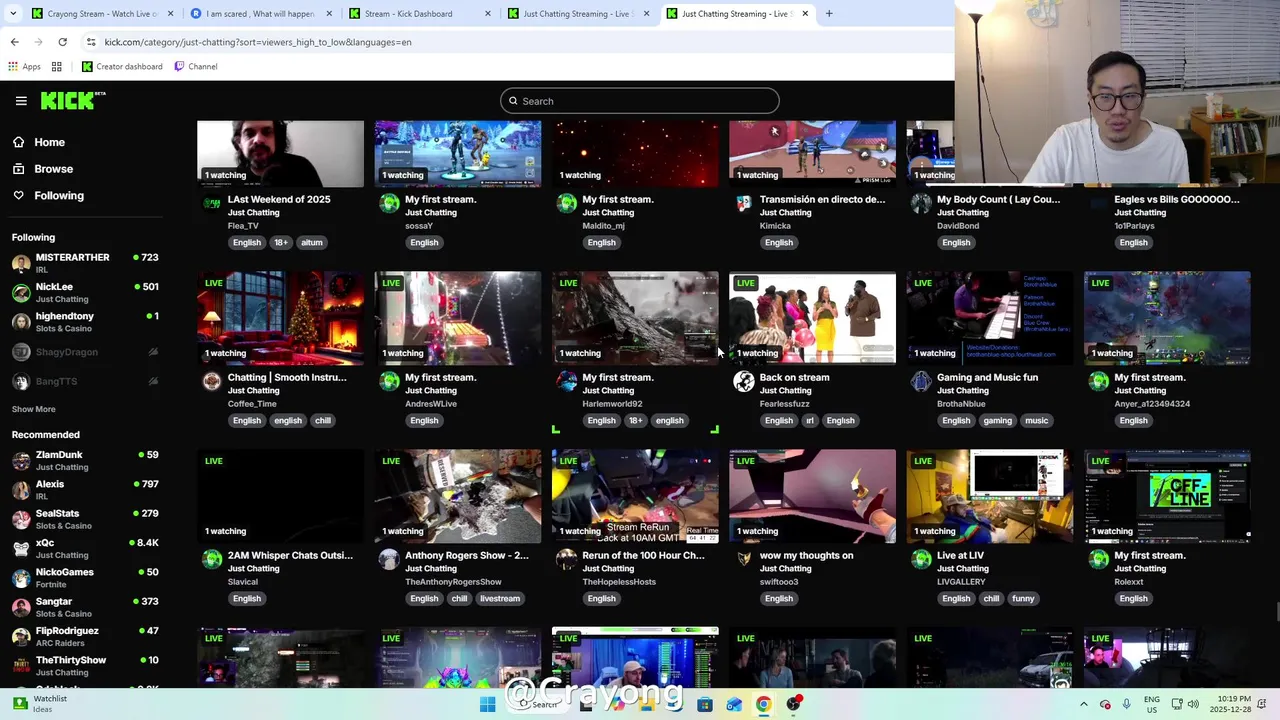1280x720 pixels.
Task: Switch to the fourth tab, Just Chatting Streaming
Action: 578,14
